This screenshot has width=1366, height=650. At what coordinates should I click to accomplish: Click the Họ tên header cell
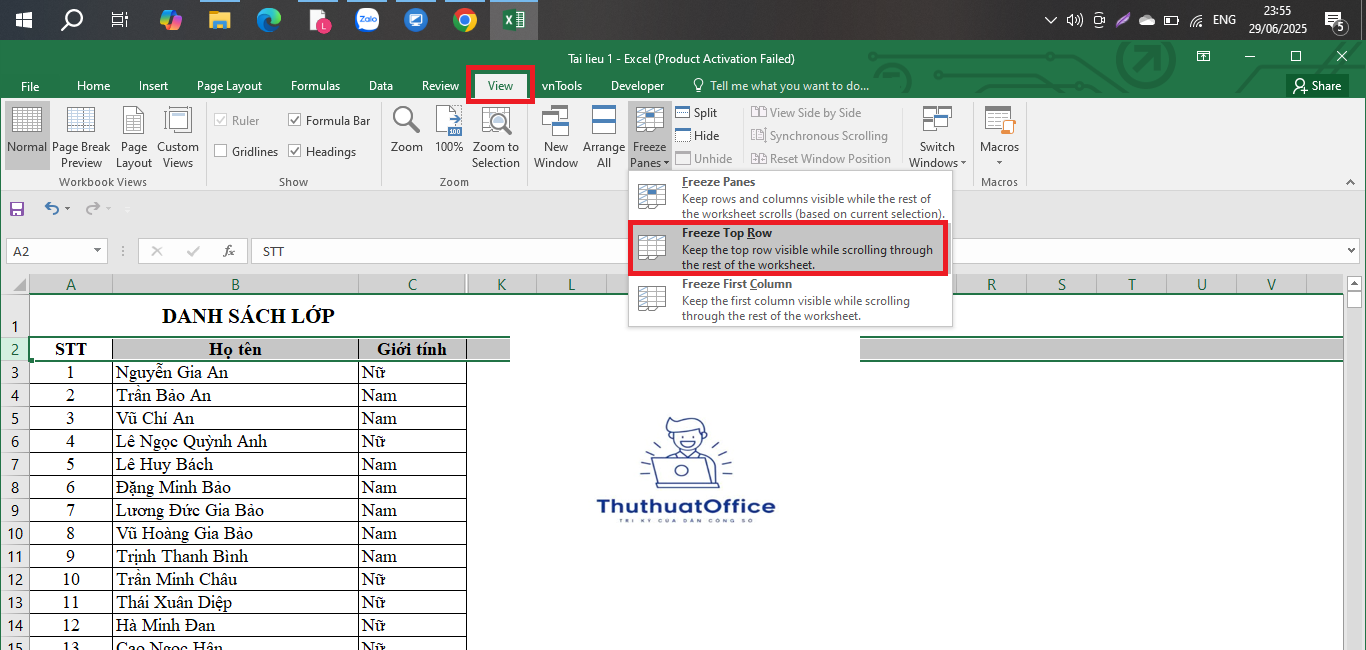pyautogui.click(x=235, y=349)
